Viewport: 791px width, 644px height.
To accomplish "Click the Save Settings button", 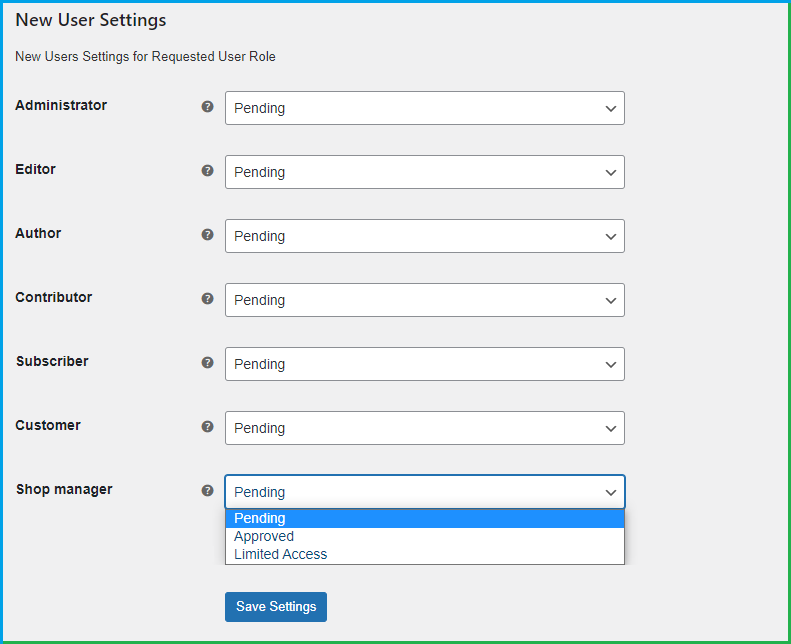I will click(x=276, y=607).
